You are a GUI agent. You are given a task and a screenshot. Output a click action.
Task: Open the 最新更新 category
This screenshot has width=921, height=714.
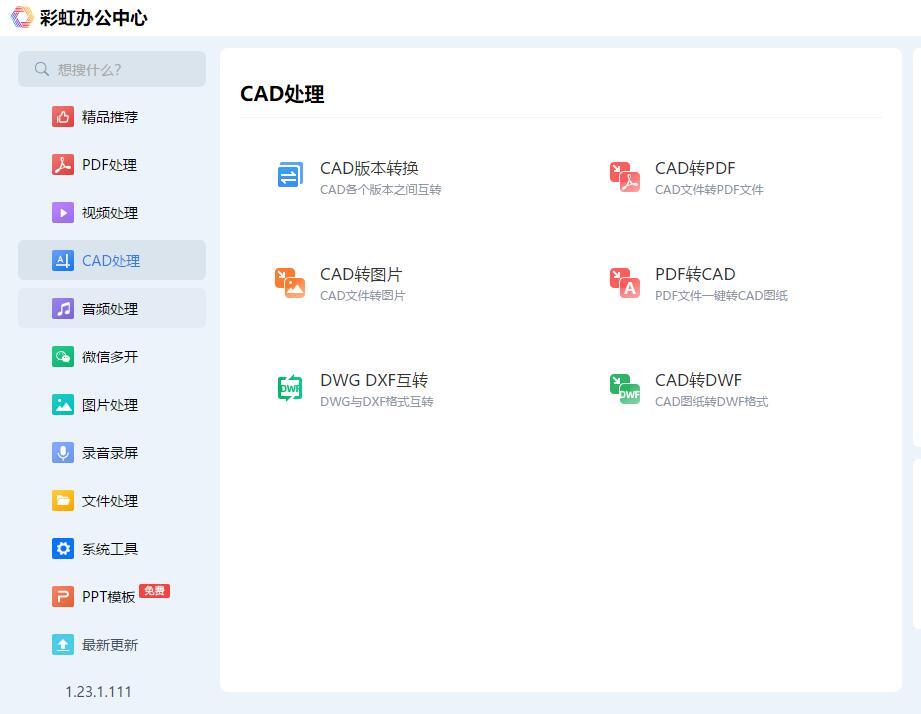coord(110,645)
